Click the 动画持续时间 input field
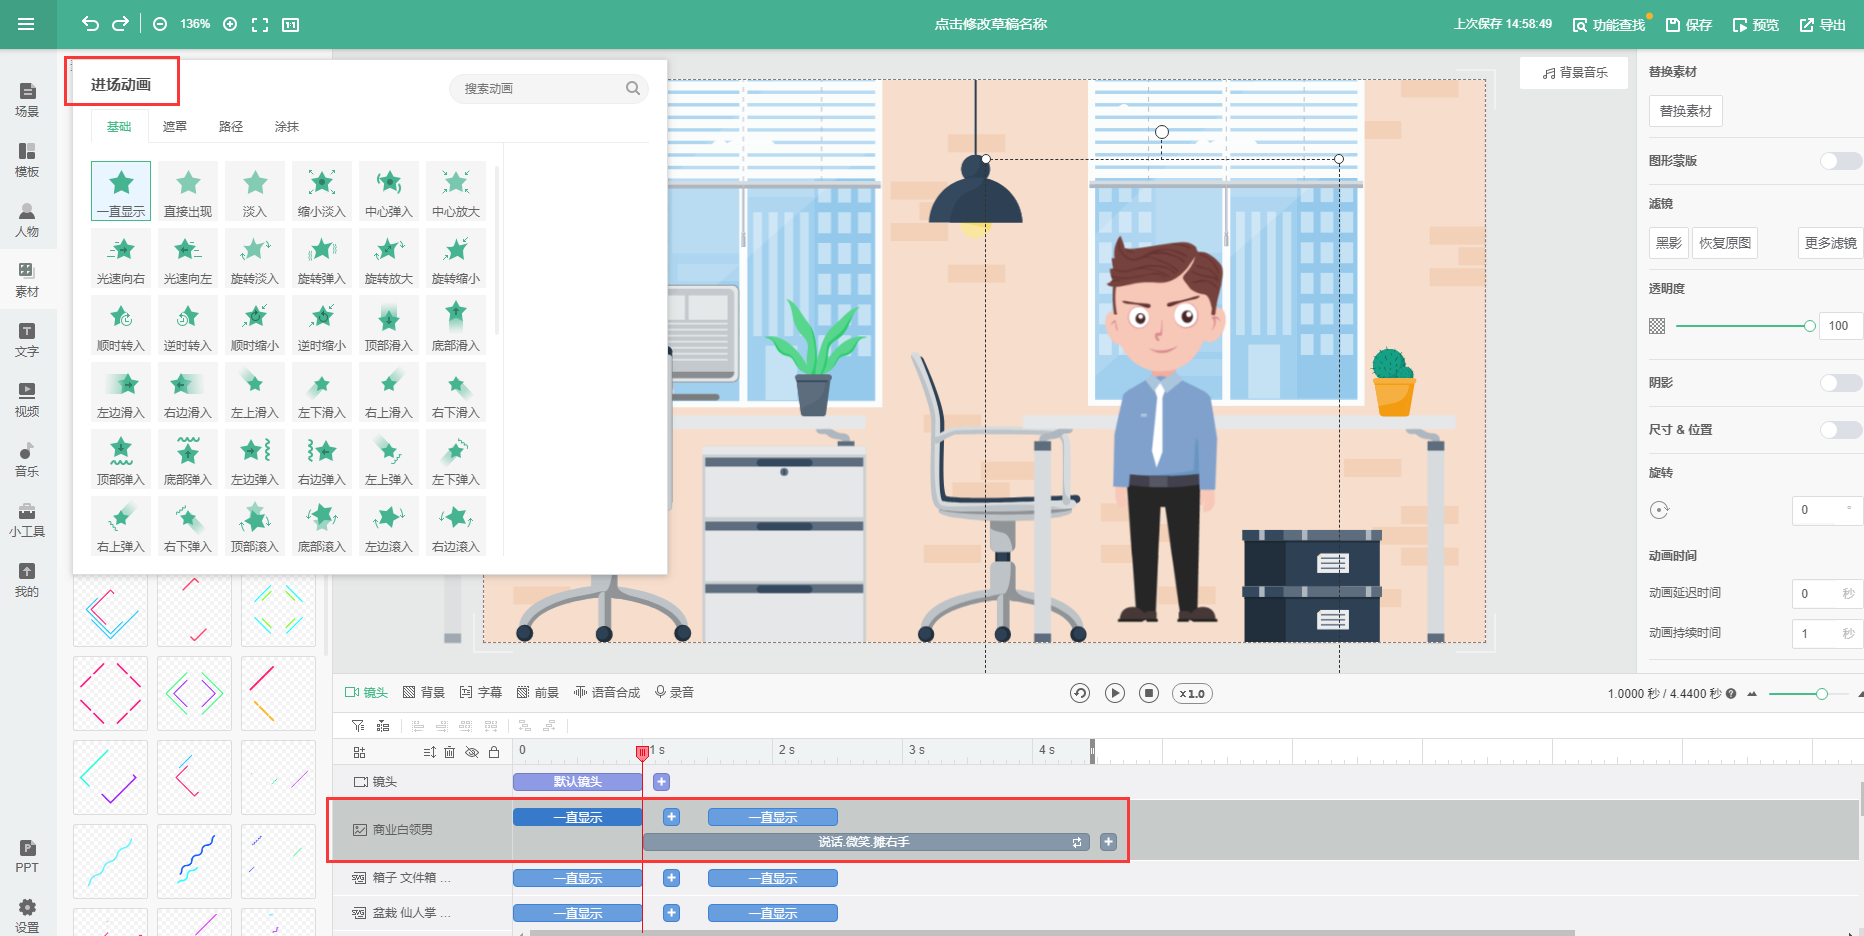The width and height of the screenshot is (1864, 936). pyautogui.click(x=1827, y=633)
